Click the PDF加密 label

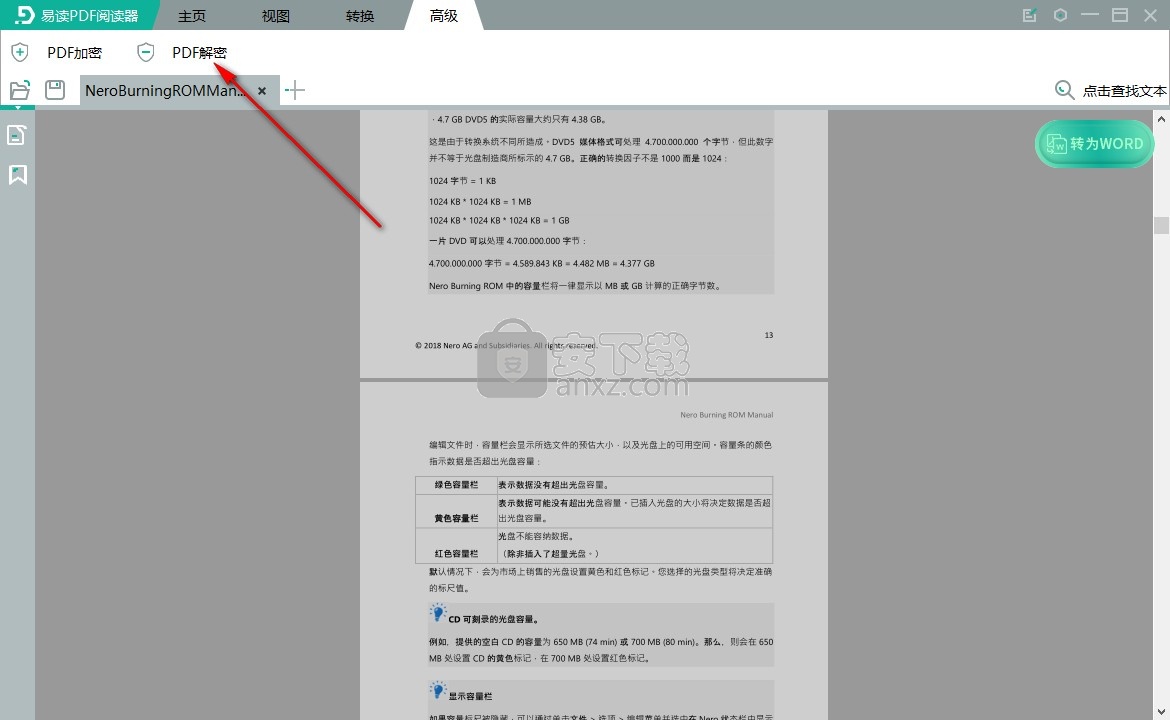pyautogui.click(x=75, y=52)
